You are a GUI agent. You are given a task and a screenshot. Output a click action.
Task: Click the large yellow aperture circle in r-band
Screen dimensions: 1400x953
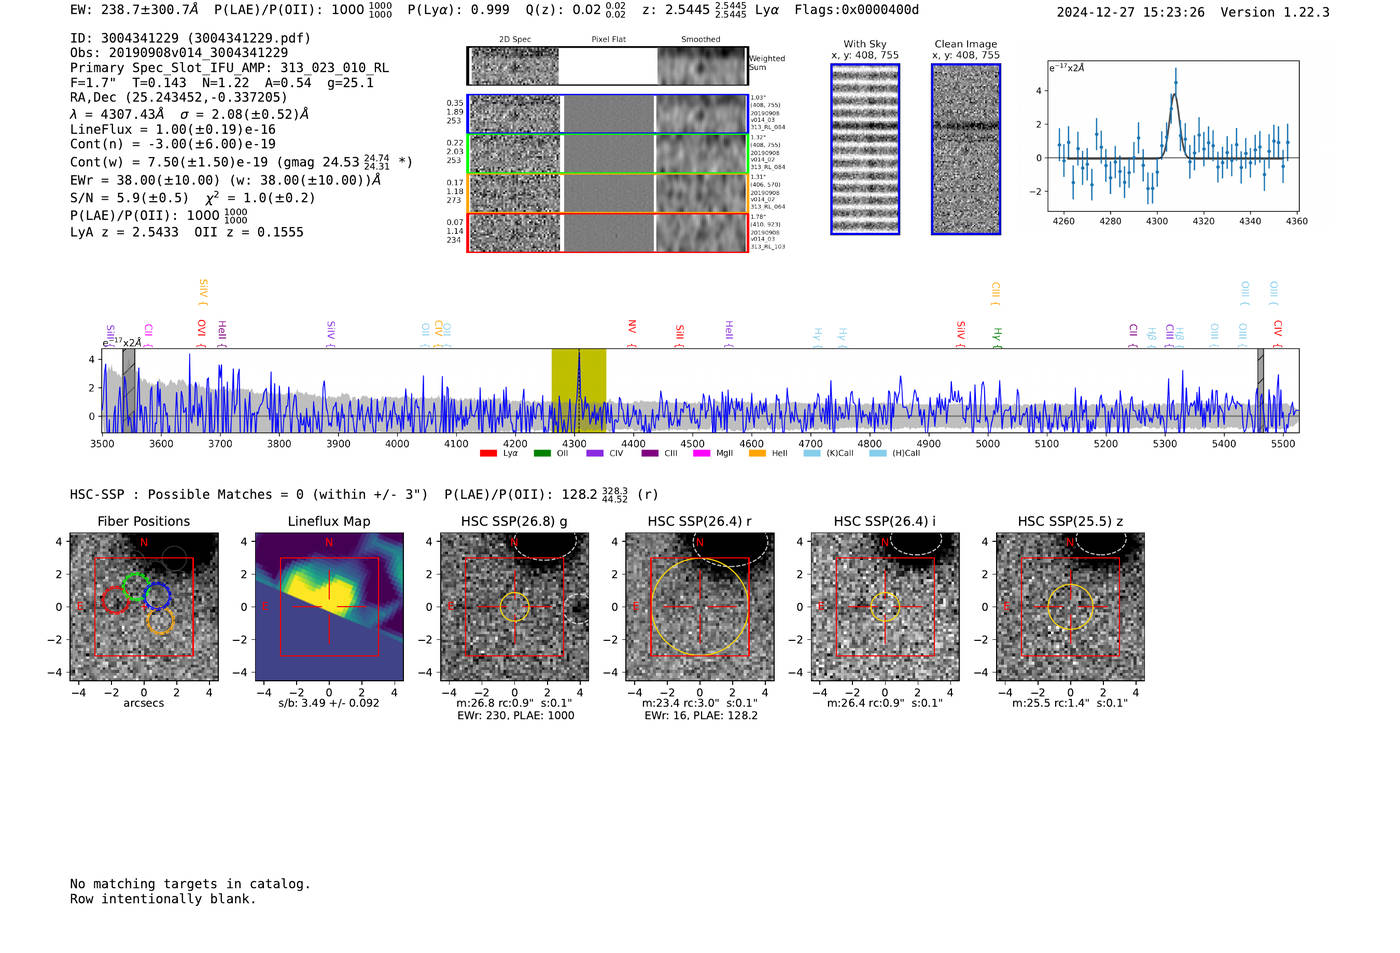tap(700, 607)
